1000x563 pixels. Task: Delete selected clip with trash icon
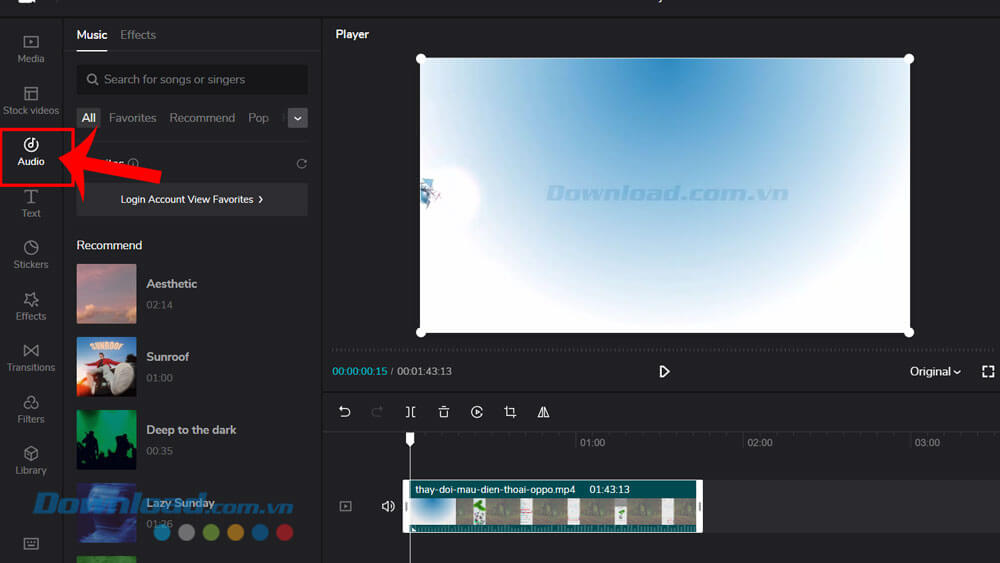pyautogui.click(x=444, y=412)
